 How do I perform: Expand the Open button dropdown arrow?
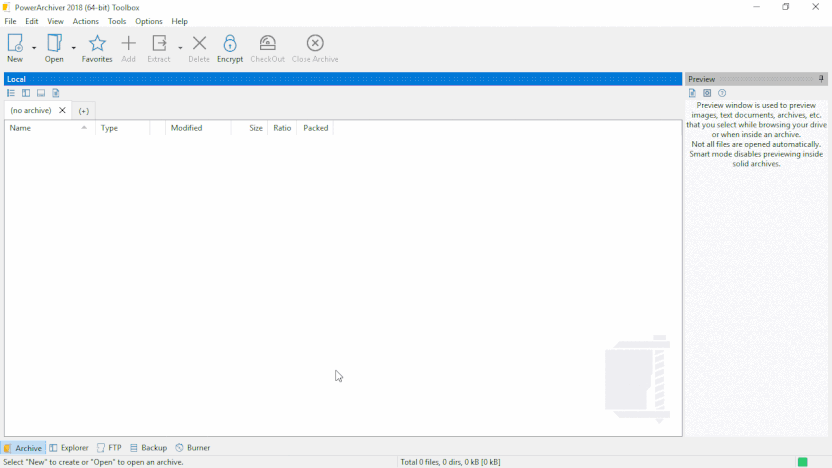click(x=74, y=48)
